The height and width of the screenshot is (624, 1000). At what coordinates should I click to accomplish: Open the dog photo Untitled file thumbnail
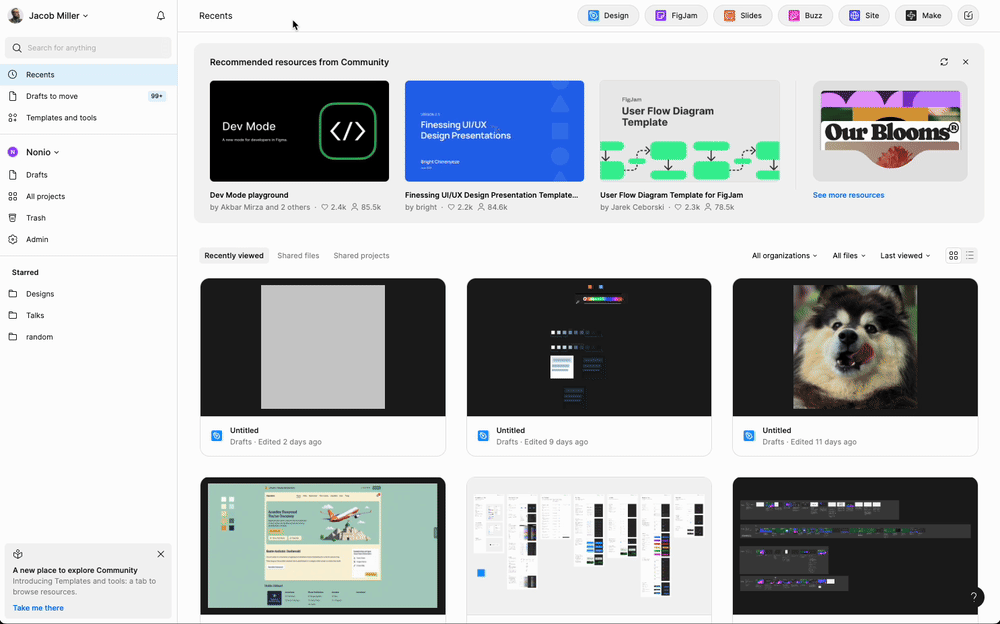(x=855, y=347)
